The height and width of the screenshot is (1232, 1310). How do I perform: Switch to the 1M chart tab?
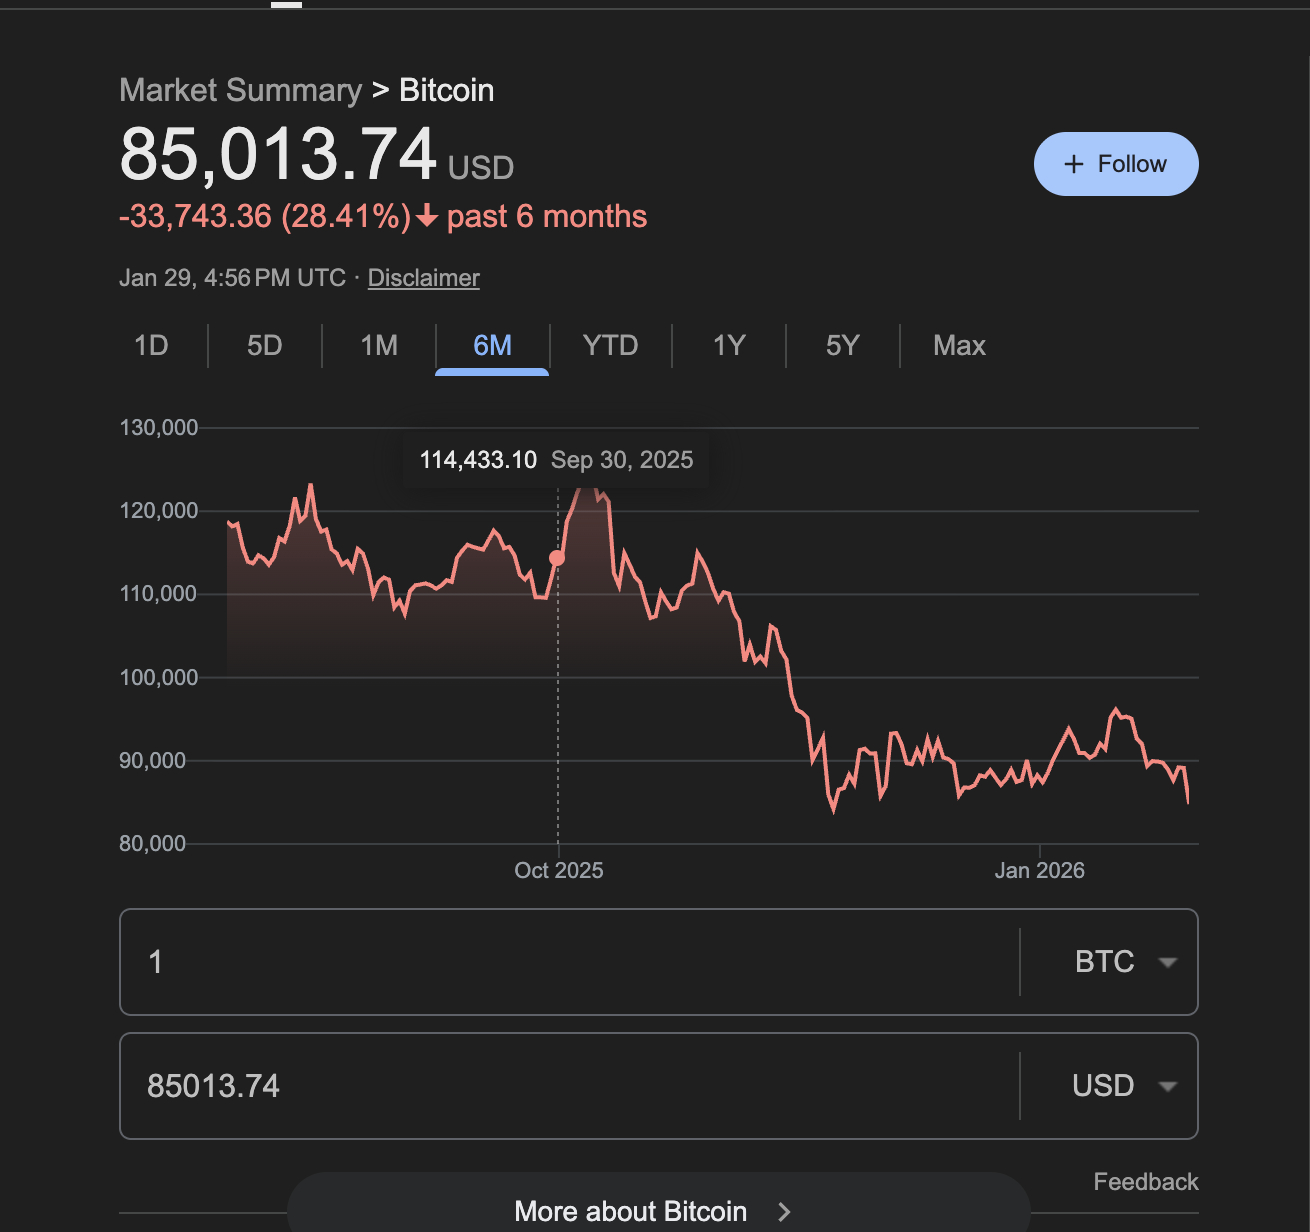379,346
